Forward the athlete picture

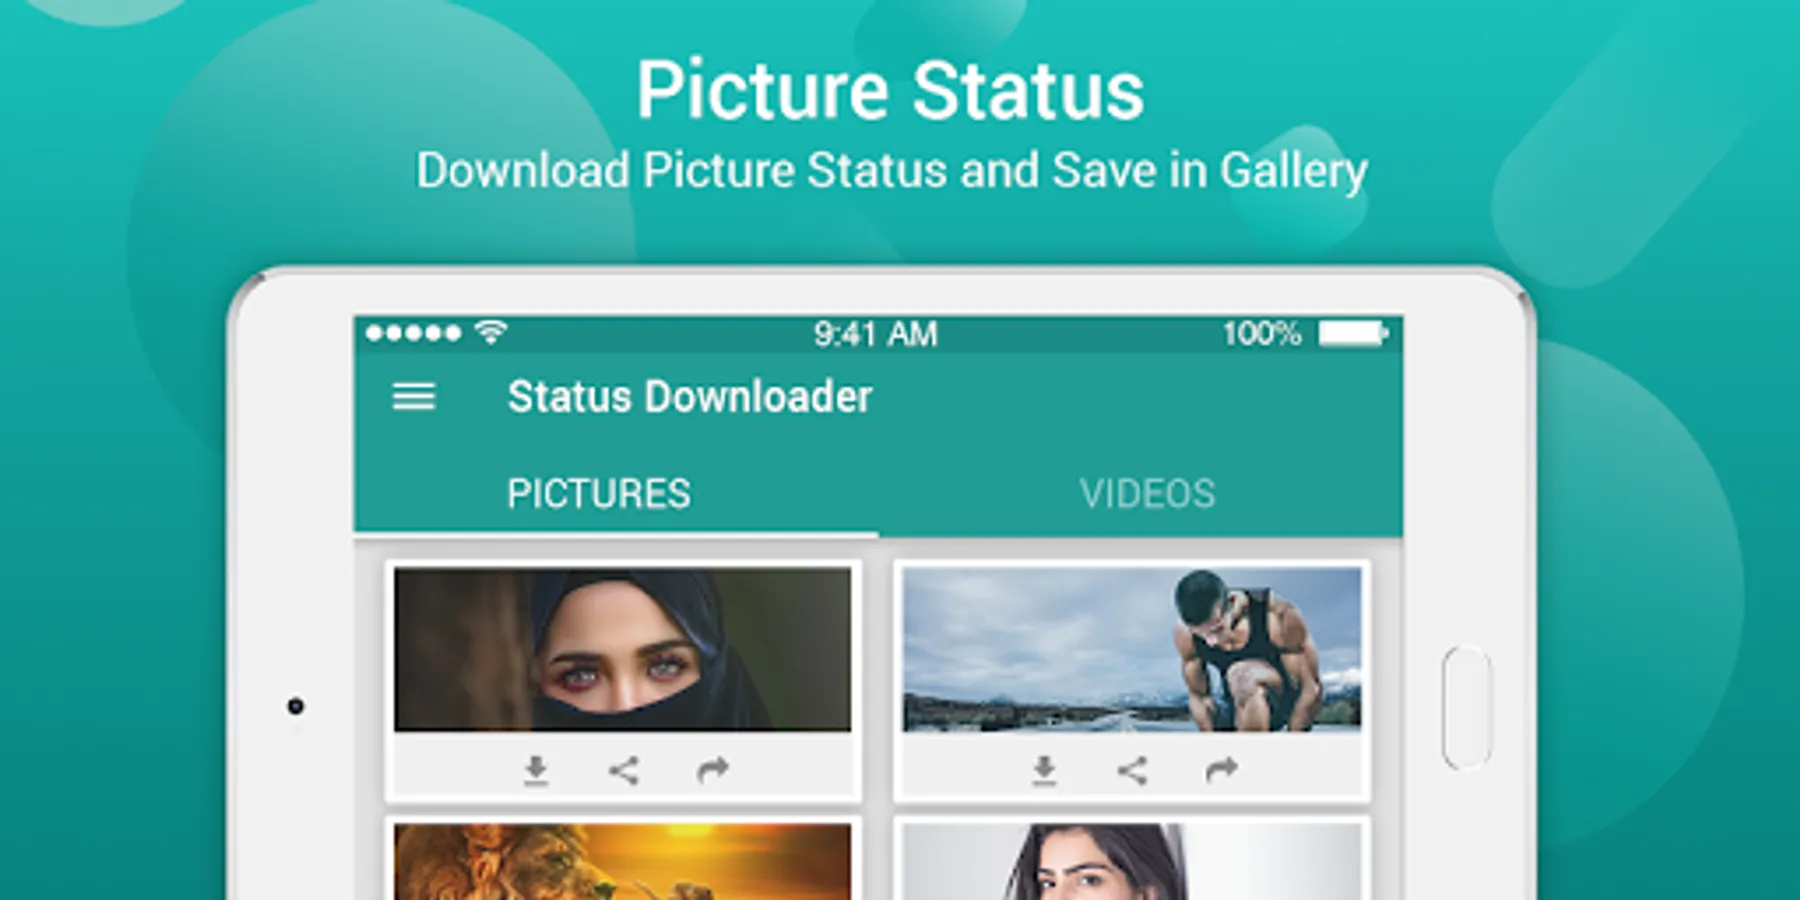tap(1221, 769)
